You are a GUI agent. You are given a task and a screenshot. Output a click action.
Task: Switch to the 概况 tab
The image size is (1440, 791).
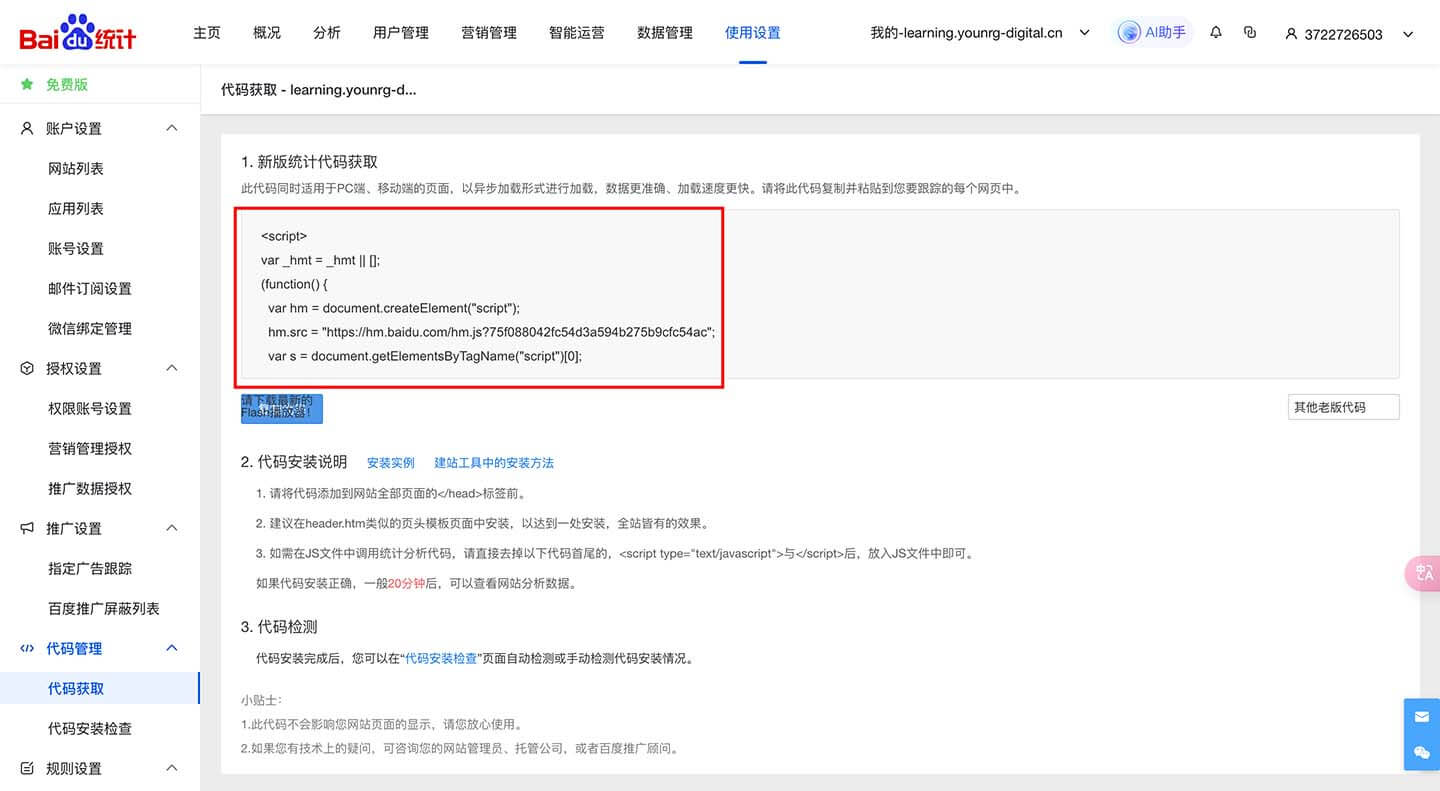[x=267, y=33]
